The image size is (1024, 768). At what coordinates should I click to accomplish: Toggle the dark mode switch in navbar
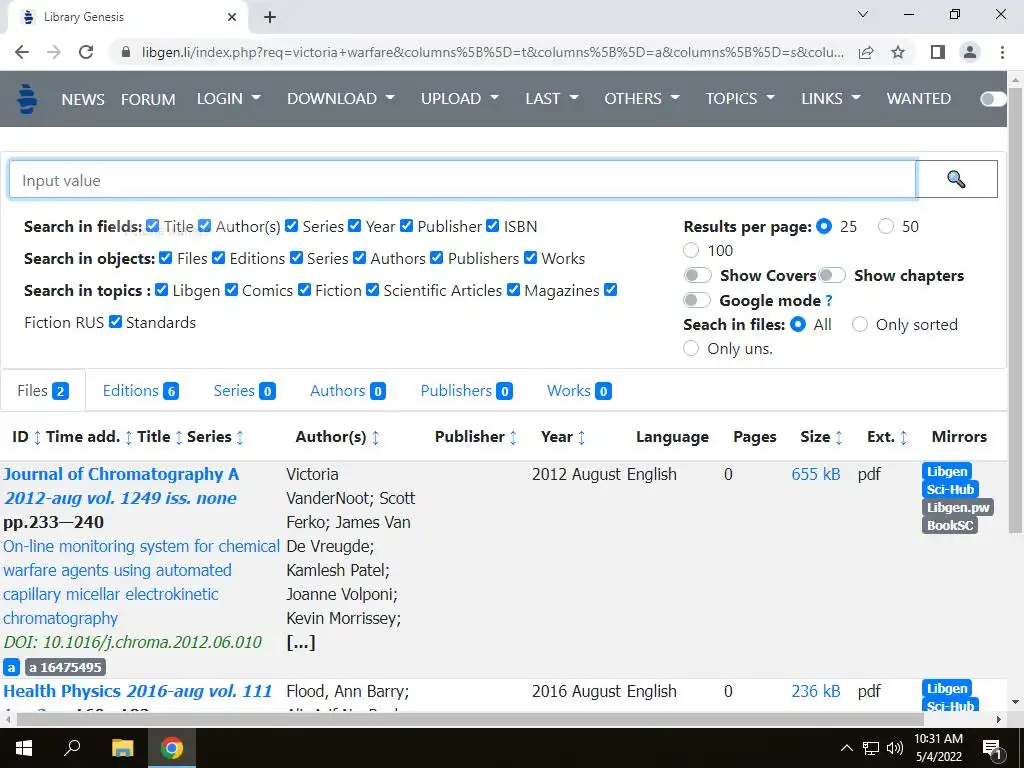993,99
